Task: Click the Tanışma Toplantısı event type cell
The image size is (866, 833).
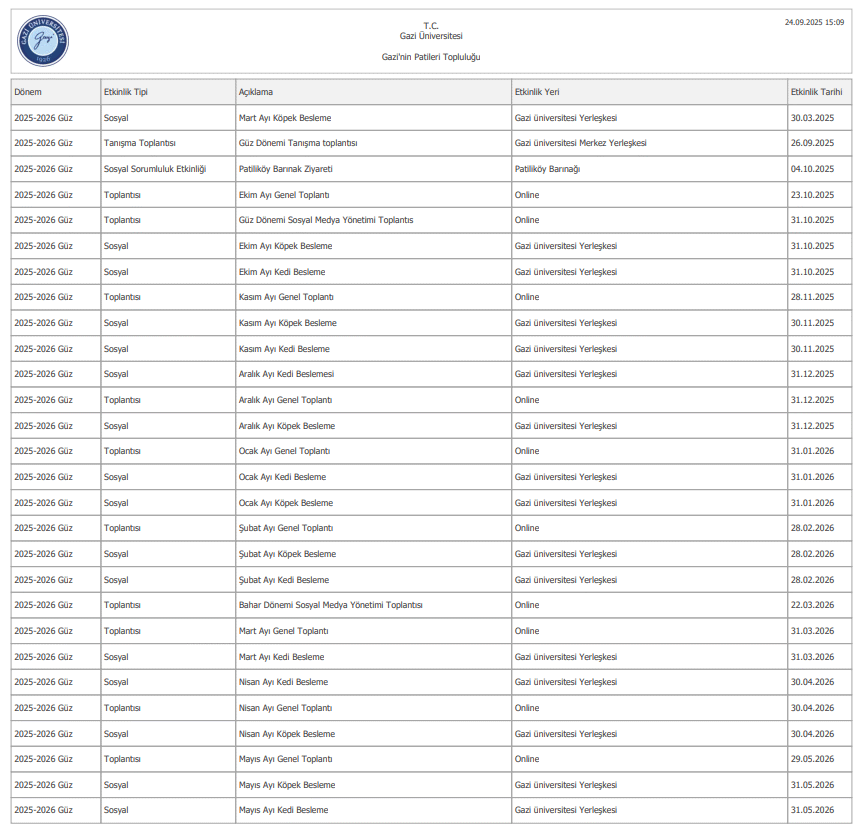Action: point(140,143)
